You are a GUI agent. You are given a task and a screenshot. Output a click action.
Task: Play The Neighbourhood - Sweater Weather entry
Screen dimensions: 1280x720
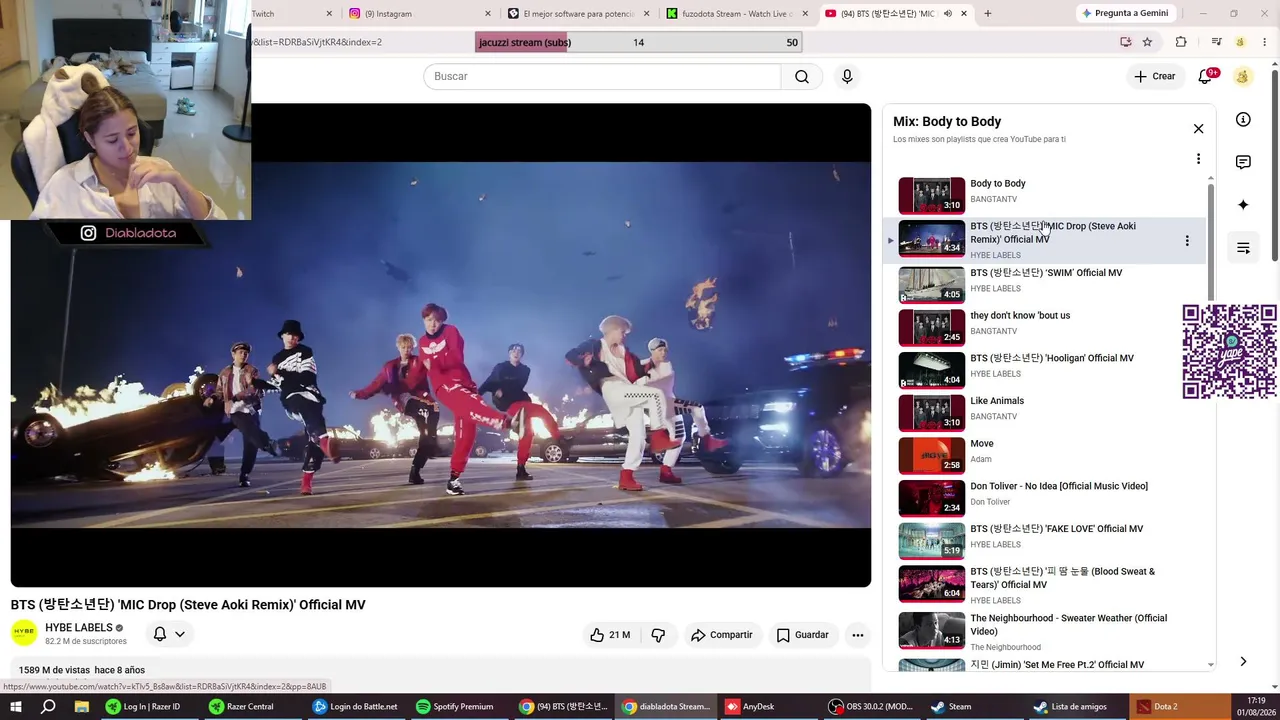coord(1043,631)
